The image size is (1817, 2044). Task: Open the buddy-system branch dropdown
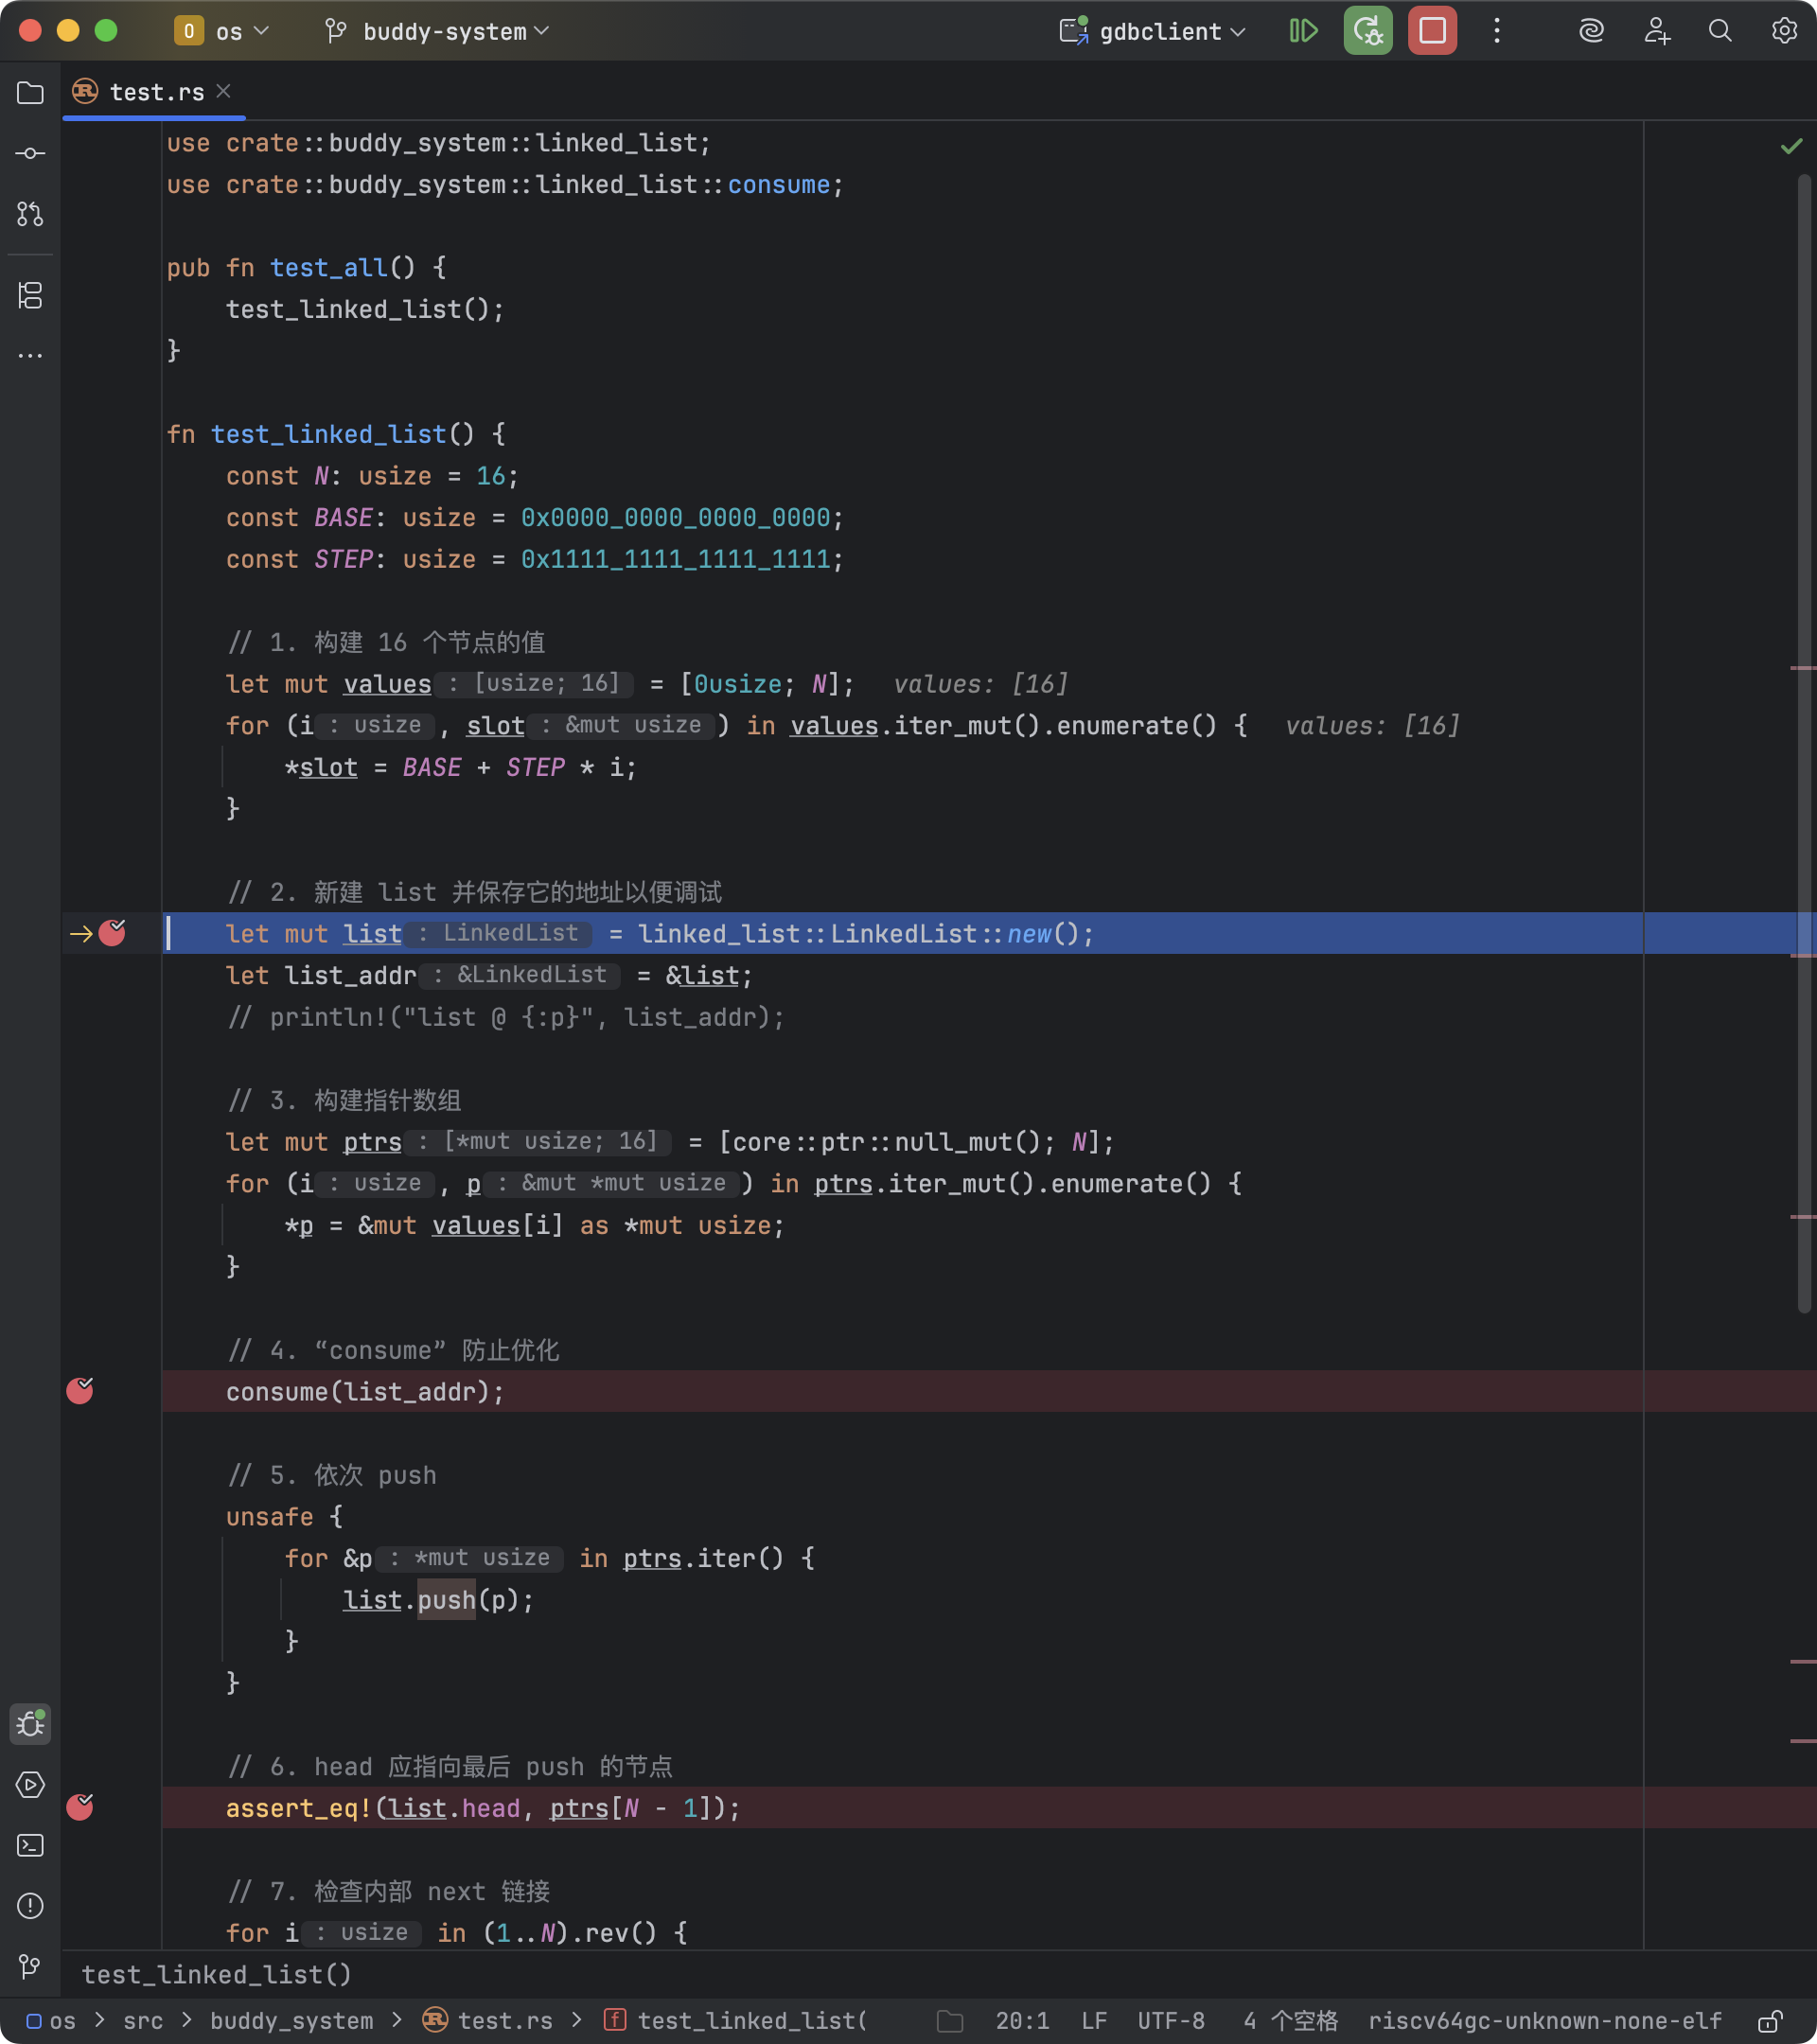(x=437, y=31)
